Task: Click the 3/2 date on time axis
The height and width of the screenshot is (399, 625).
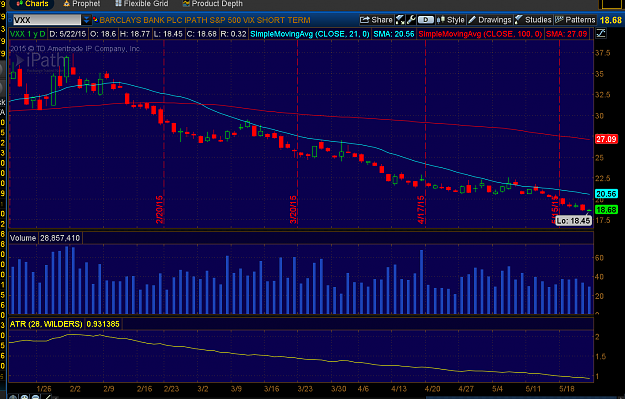Action: click(202, 389)
